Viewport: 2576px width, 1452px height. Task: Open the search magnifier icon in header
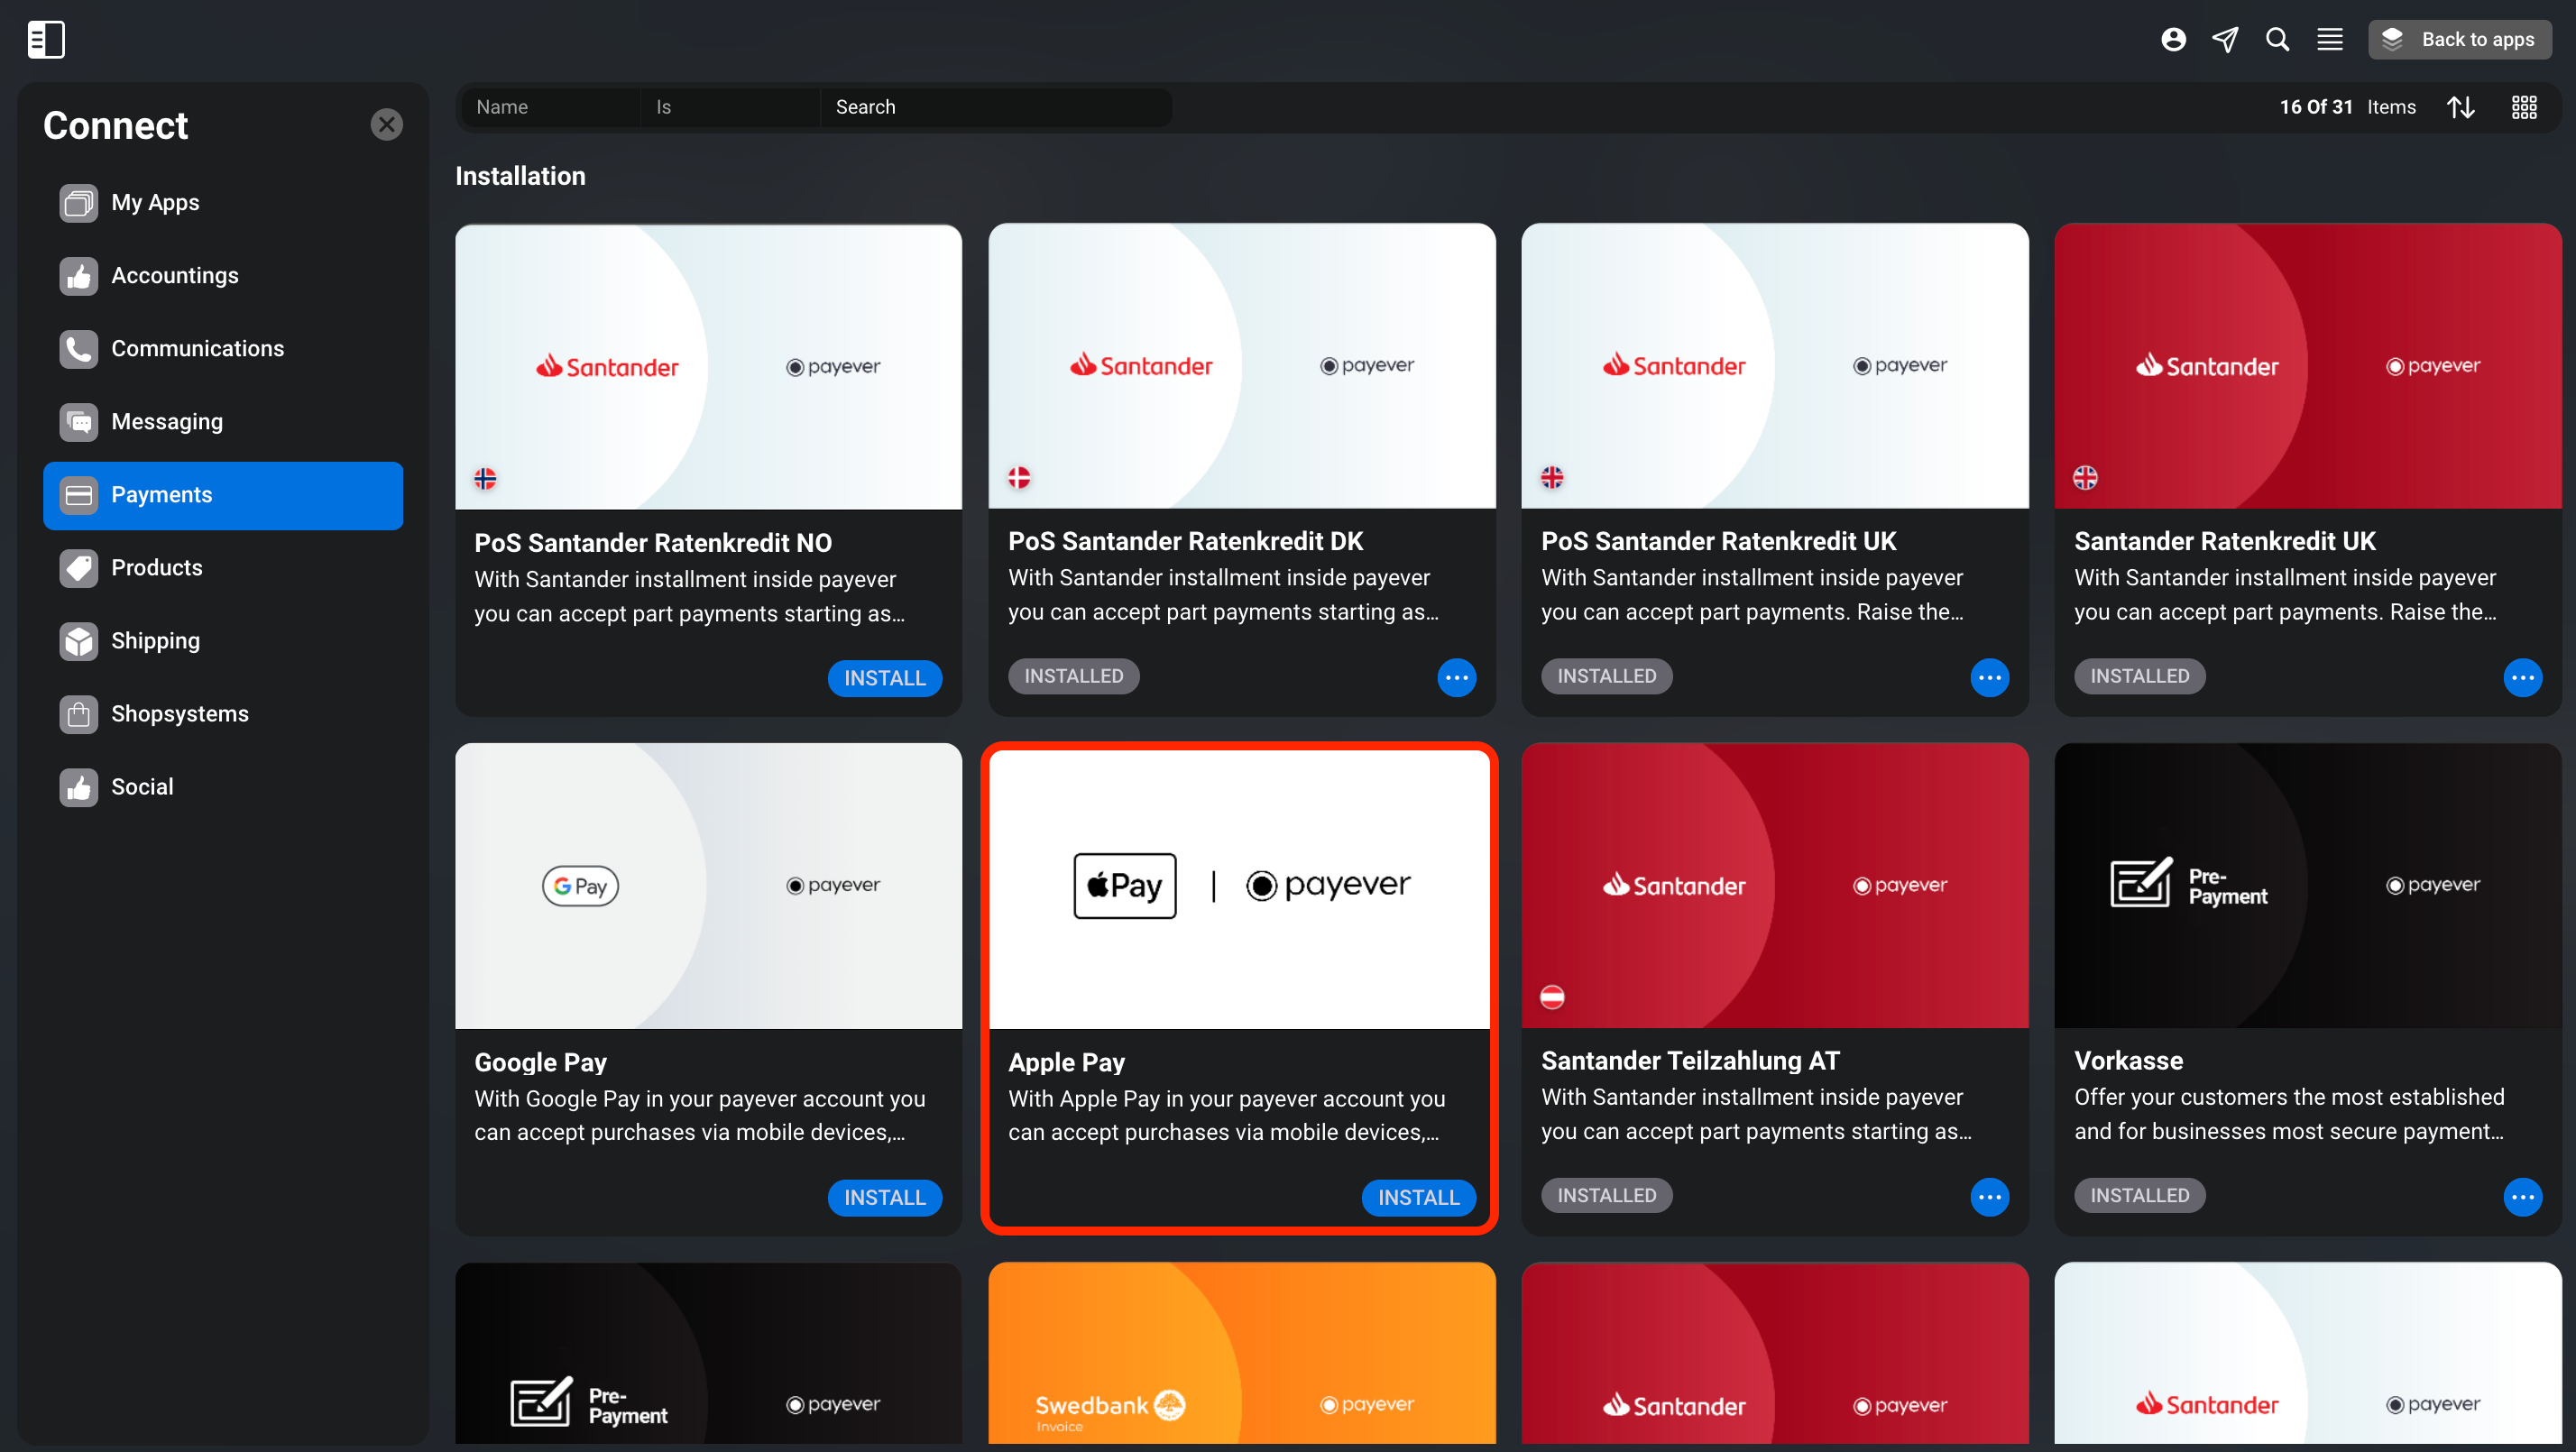pyautogui.click(x=2277, y=40)
